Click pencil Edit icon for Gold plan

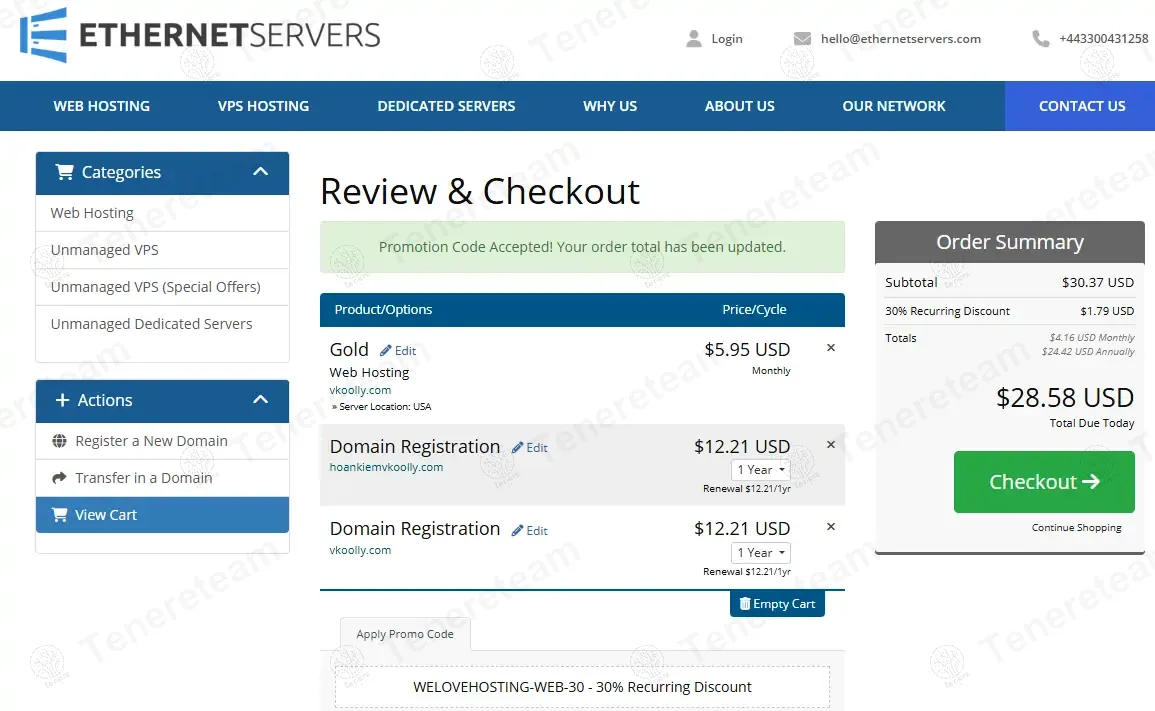click(386, 351)
